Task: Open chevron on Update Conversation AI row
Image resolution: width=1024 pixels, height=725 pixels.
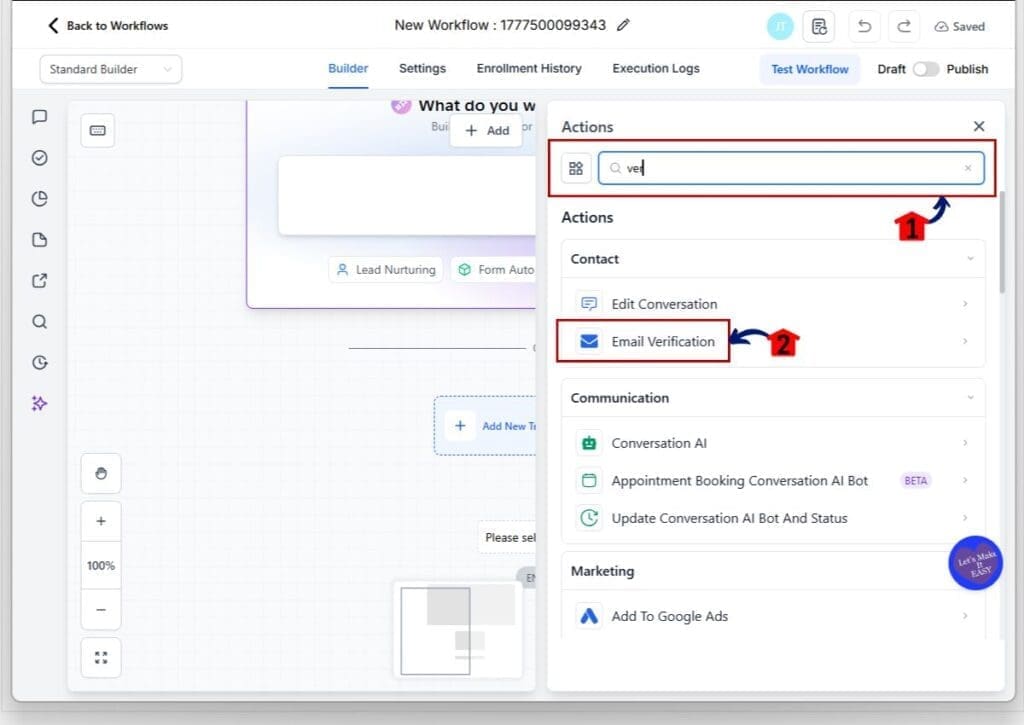Action: [965, 518]
